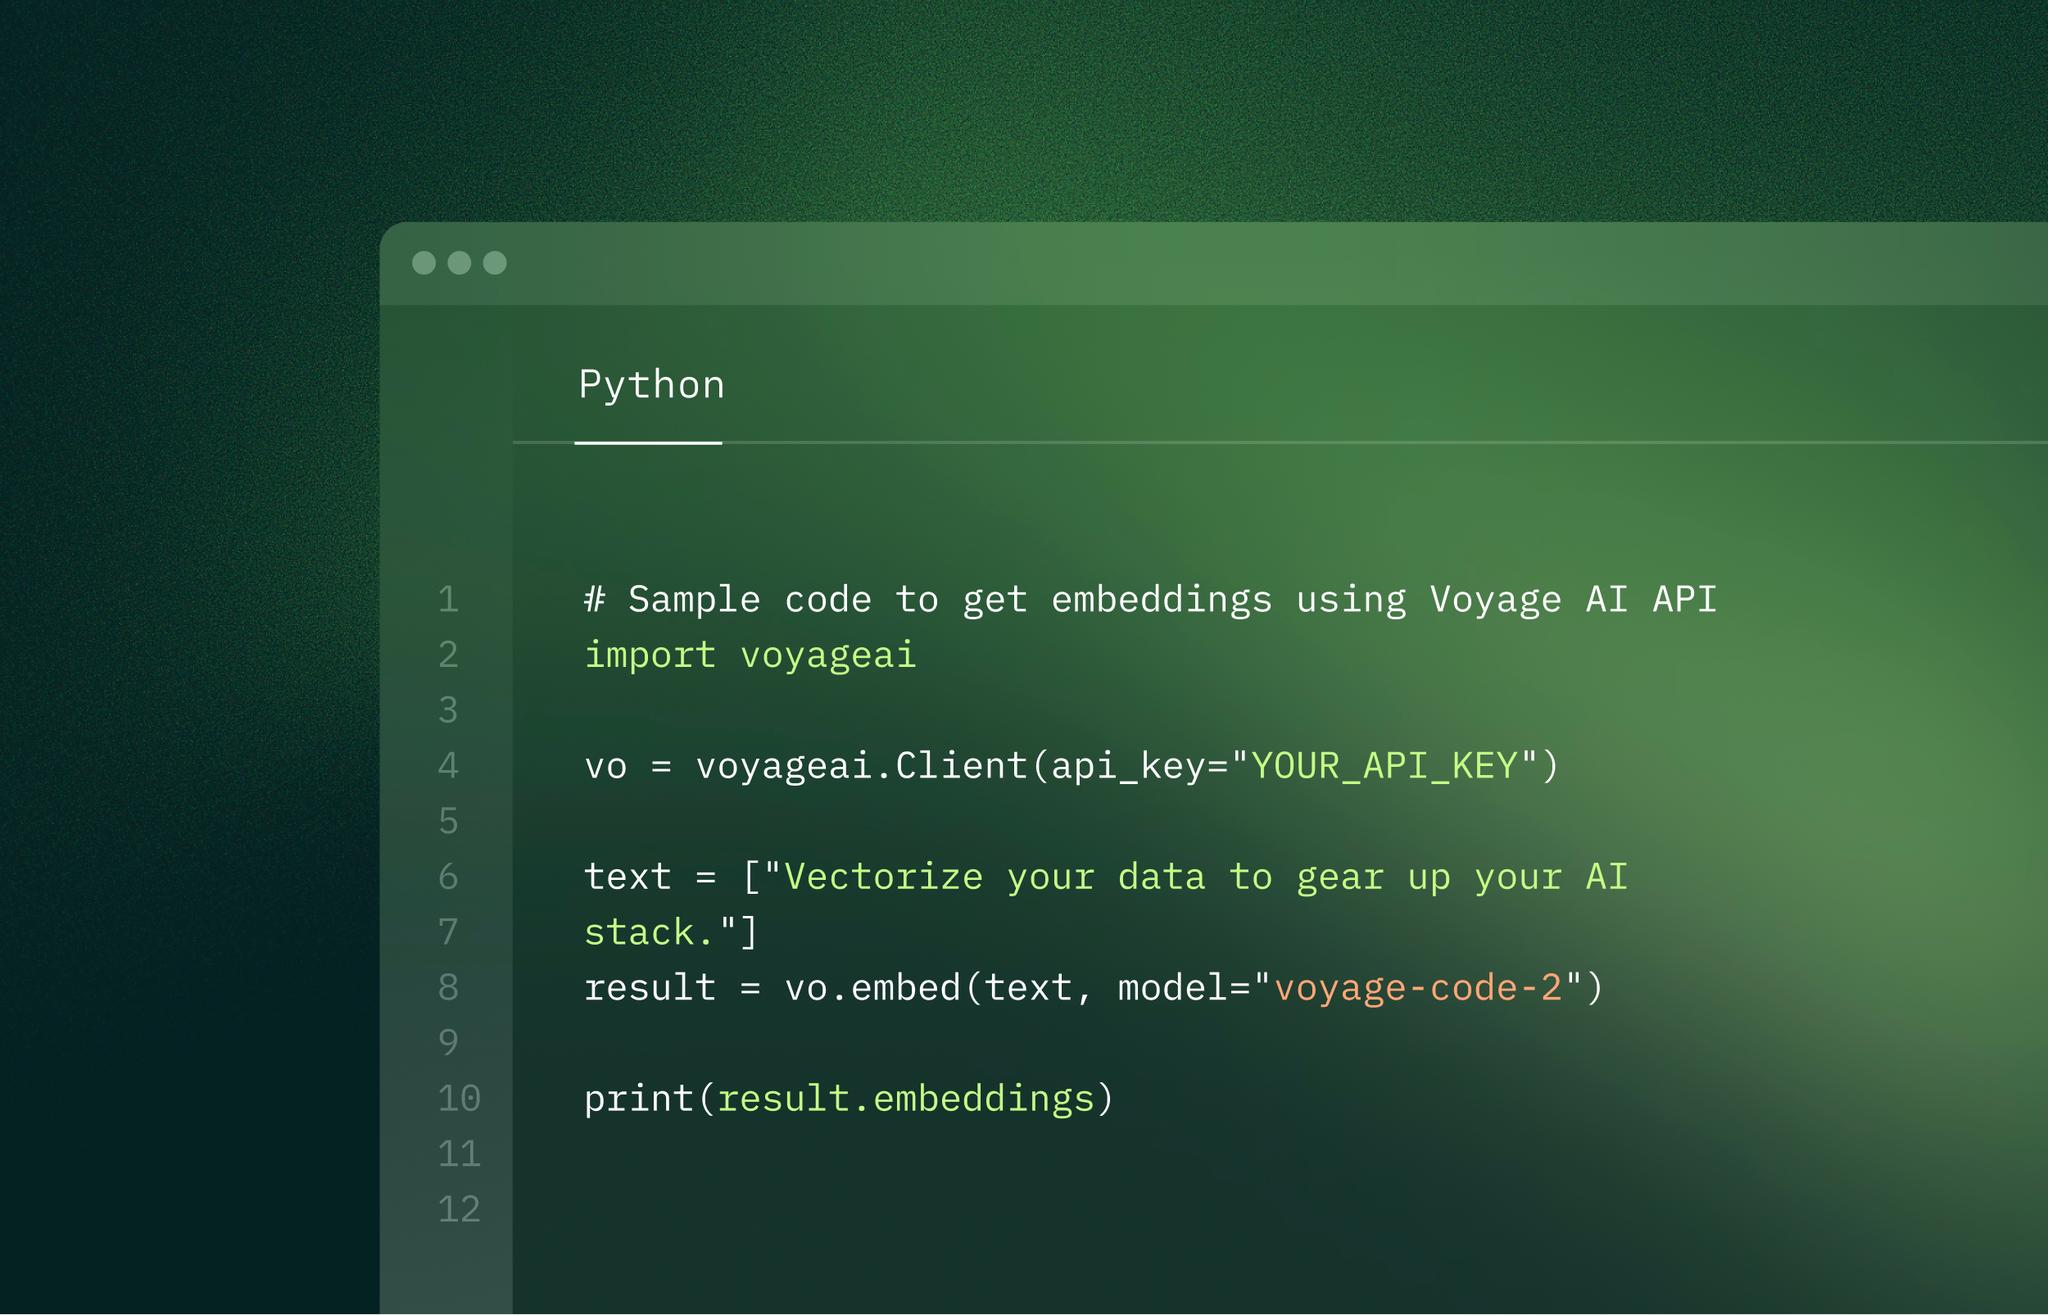Image resolution: width=2048 pixels, height=1315 pixels.
Task: Click line number 1 in gutter
Action: [449, 600]
